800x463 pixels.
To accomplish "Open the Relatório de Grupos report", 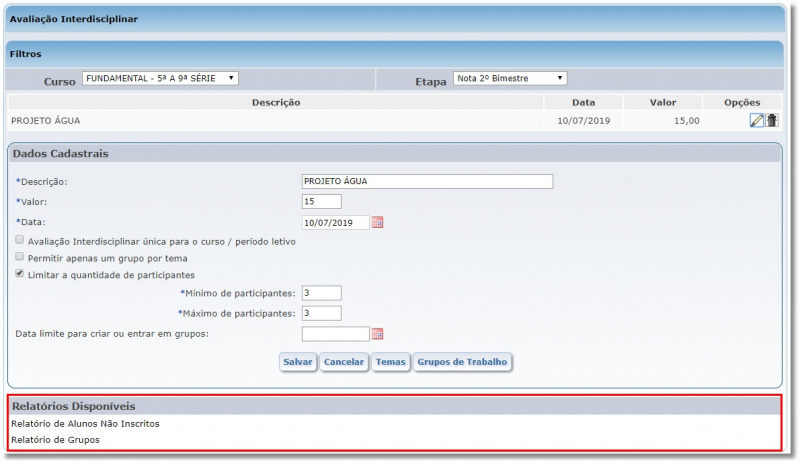I will click(x=55, y=440).
